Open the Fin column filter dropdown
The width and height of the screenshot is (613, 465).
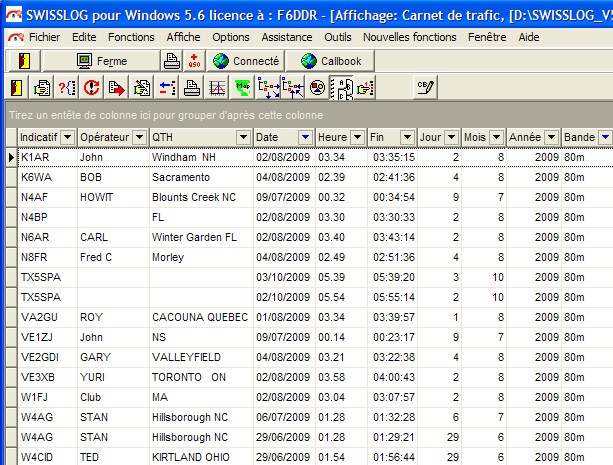click(407, 137)
